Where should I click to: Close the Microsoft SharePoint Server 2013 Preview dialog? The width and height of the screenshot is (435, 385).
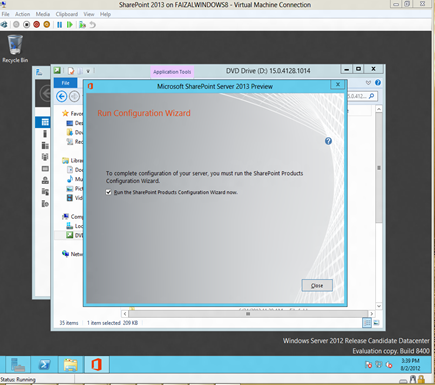click(x=338, y=85)
